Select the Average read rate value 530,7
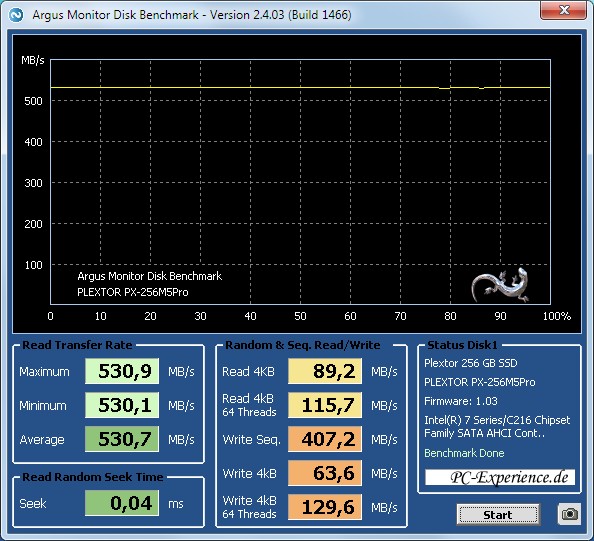The width and height of the screenshot is (594, 541). pyautogui.click(x=122, y=439)
